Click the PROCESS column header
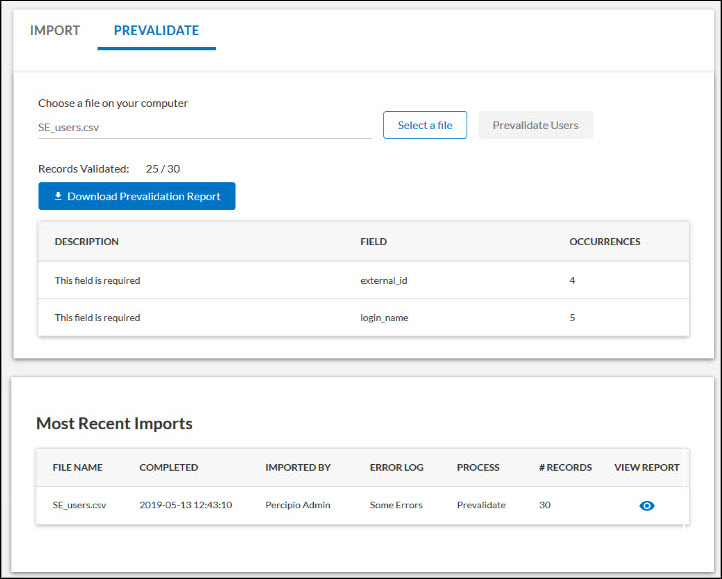The height and width of the screenshot is (579, 722). point(478,468)
